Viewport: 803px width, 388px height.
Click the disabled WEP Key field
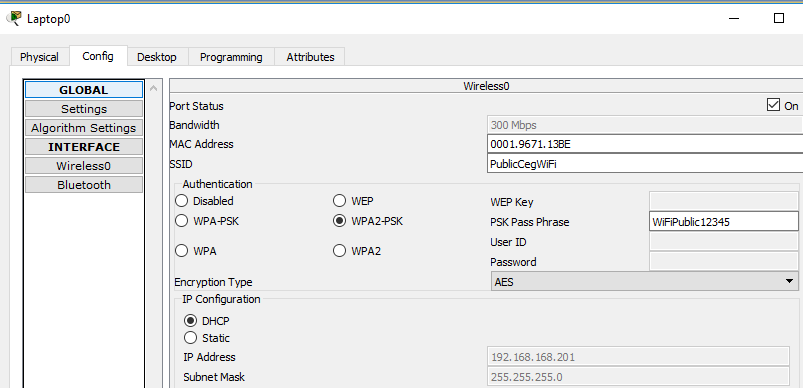(724, 202)
